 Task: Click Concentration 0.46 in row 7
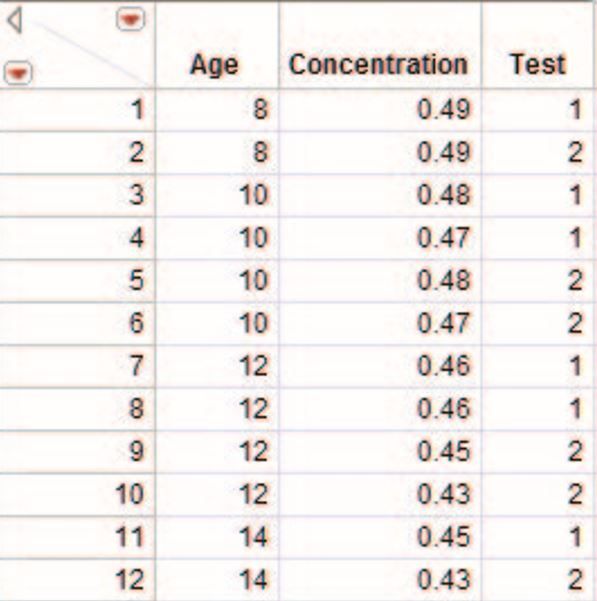pyautogui.click(x=443, y=365)
